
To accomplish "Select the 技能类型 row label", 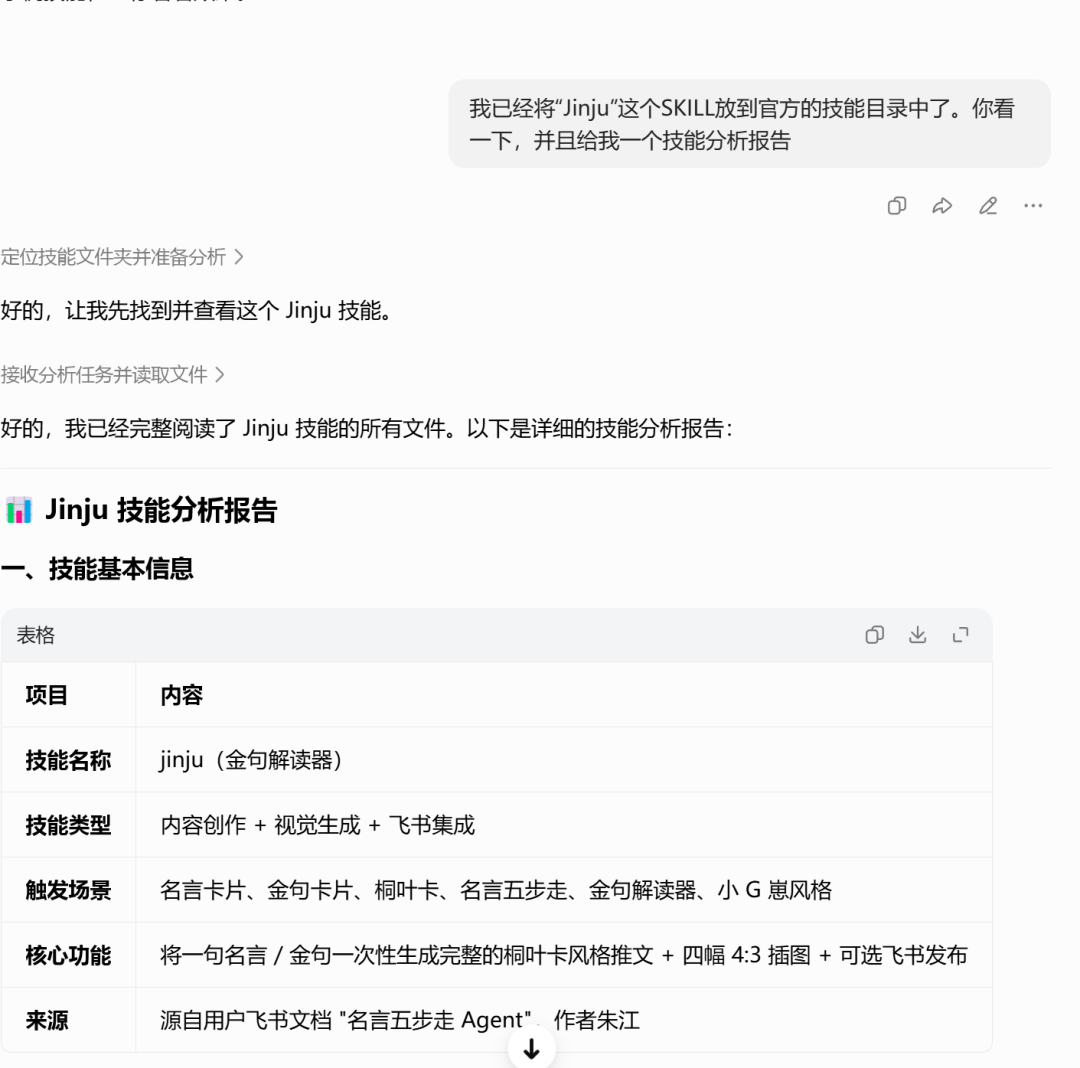I will click(x=68, y=825).
